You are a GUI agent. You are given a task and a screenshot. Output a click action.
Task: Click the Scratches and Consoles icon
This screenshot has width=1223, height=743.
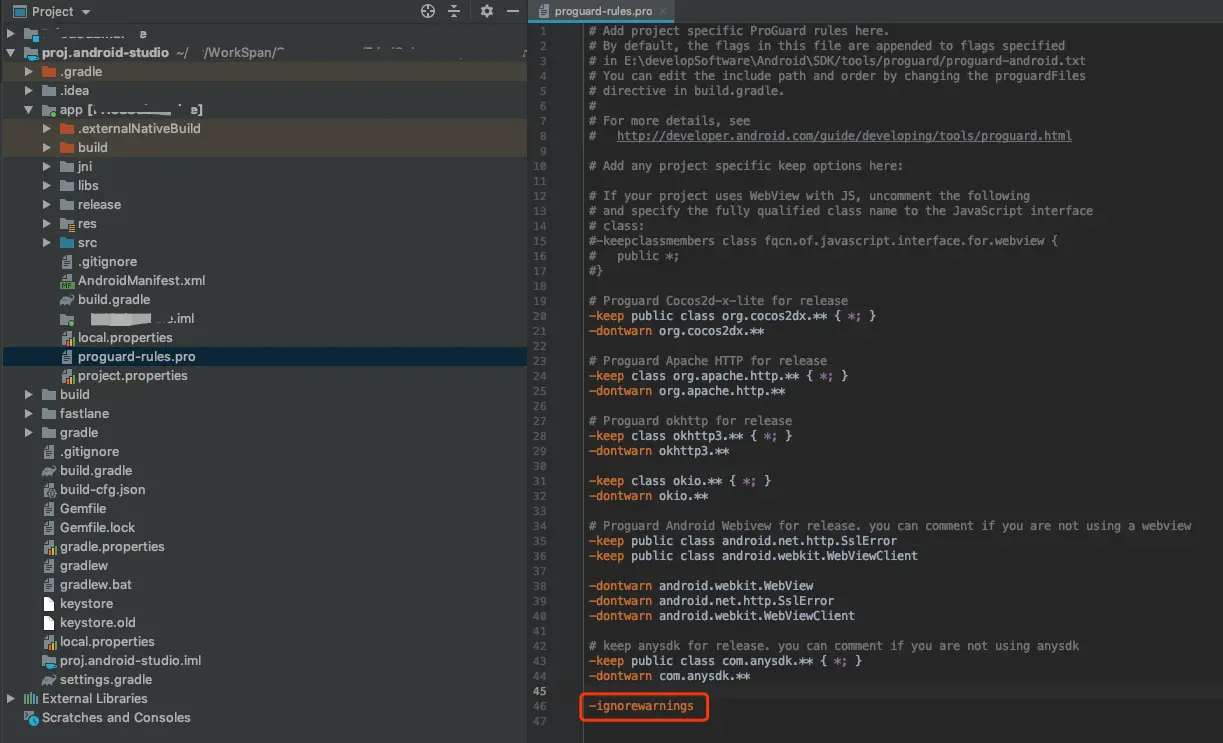31,717
